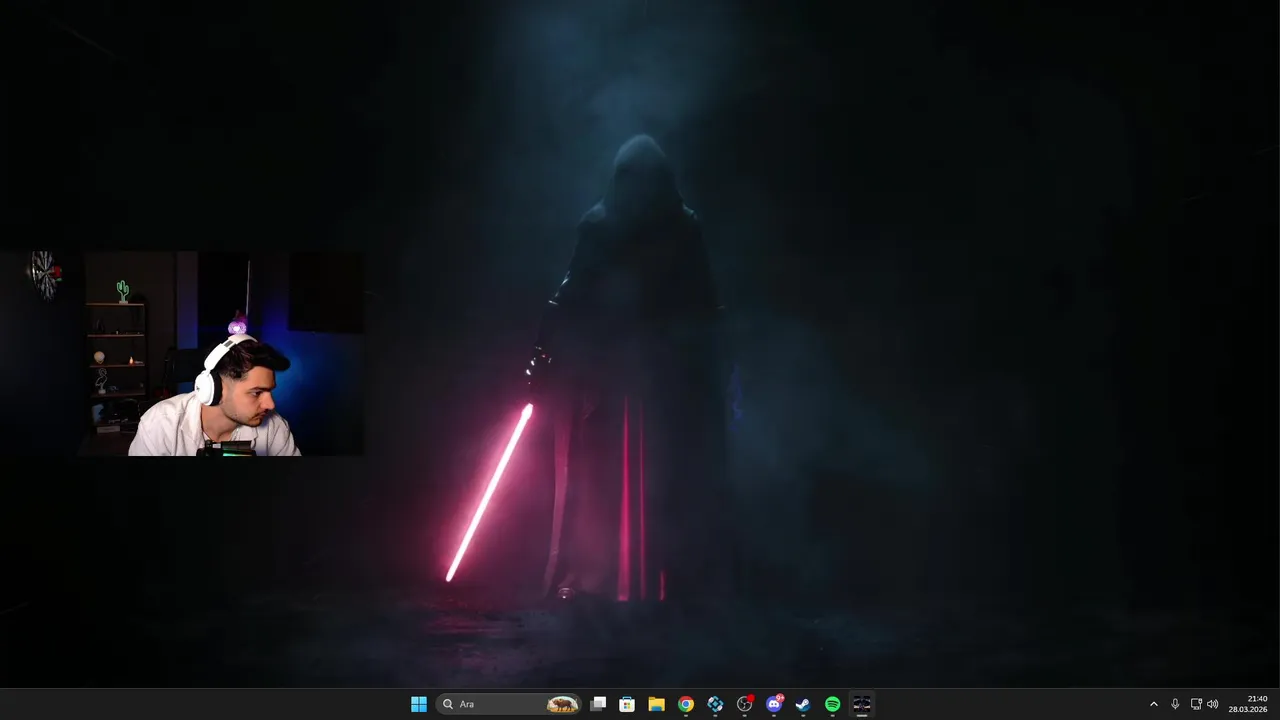Open Google Chrome from the taskbar
Viewport: 1280px width, 720px height.
(686, 704)
